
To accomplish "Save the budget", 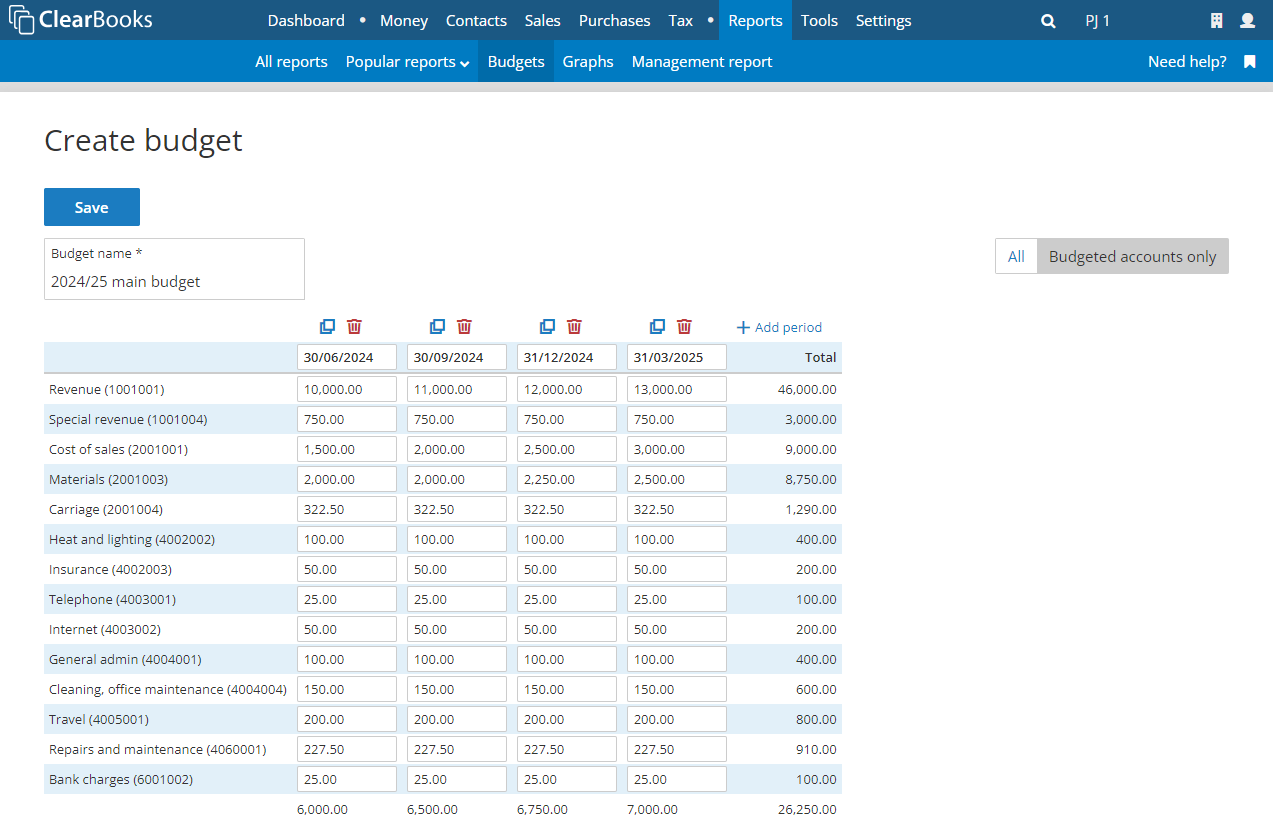I will point(91,206).
